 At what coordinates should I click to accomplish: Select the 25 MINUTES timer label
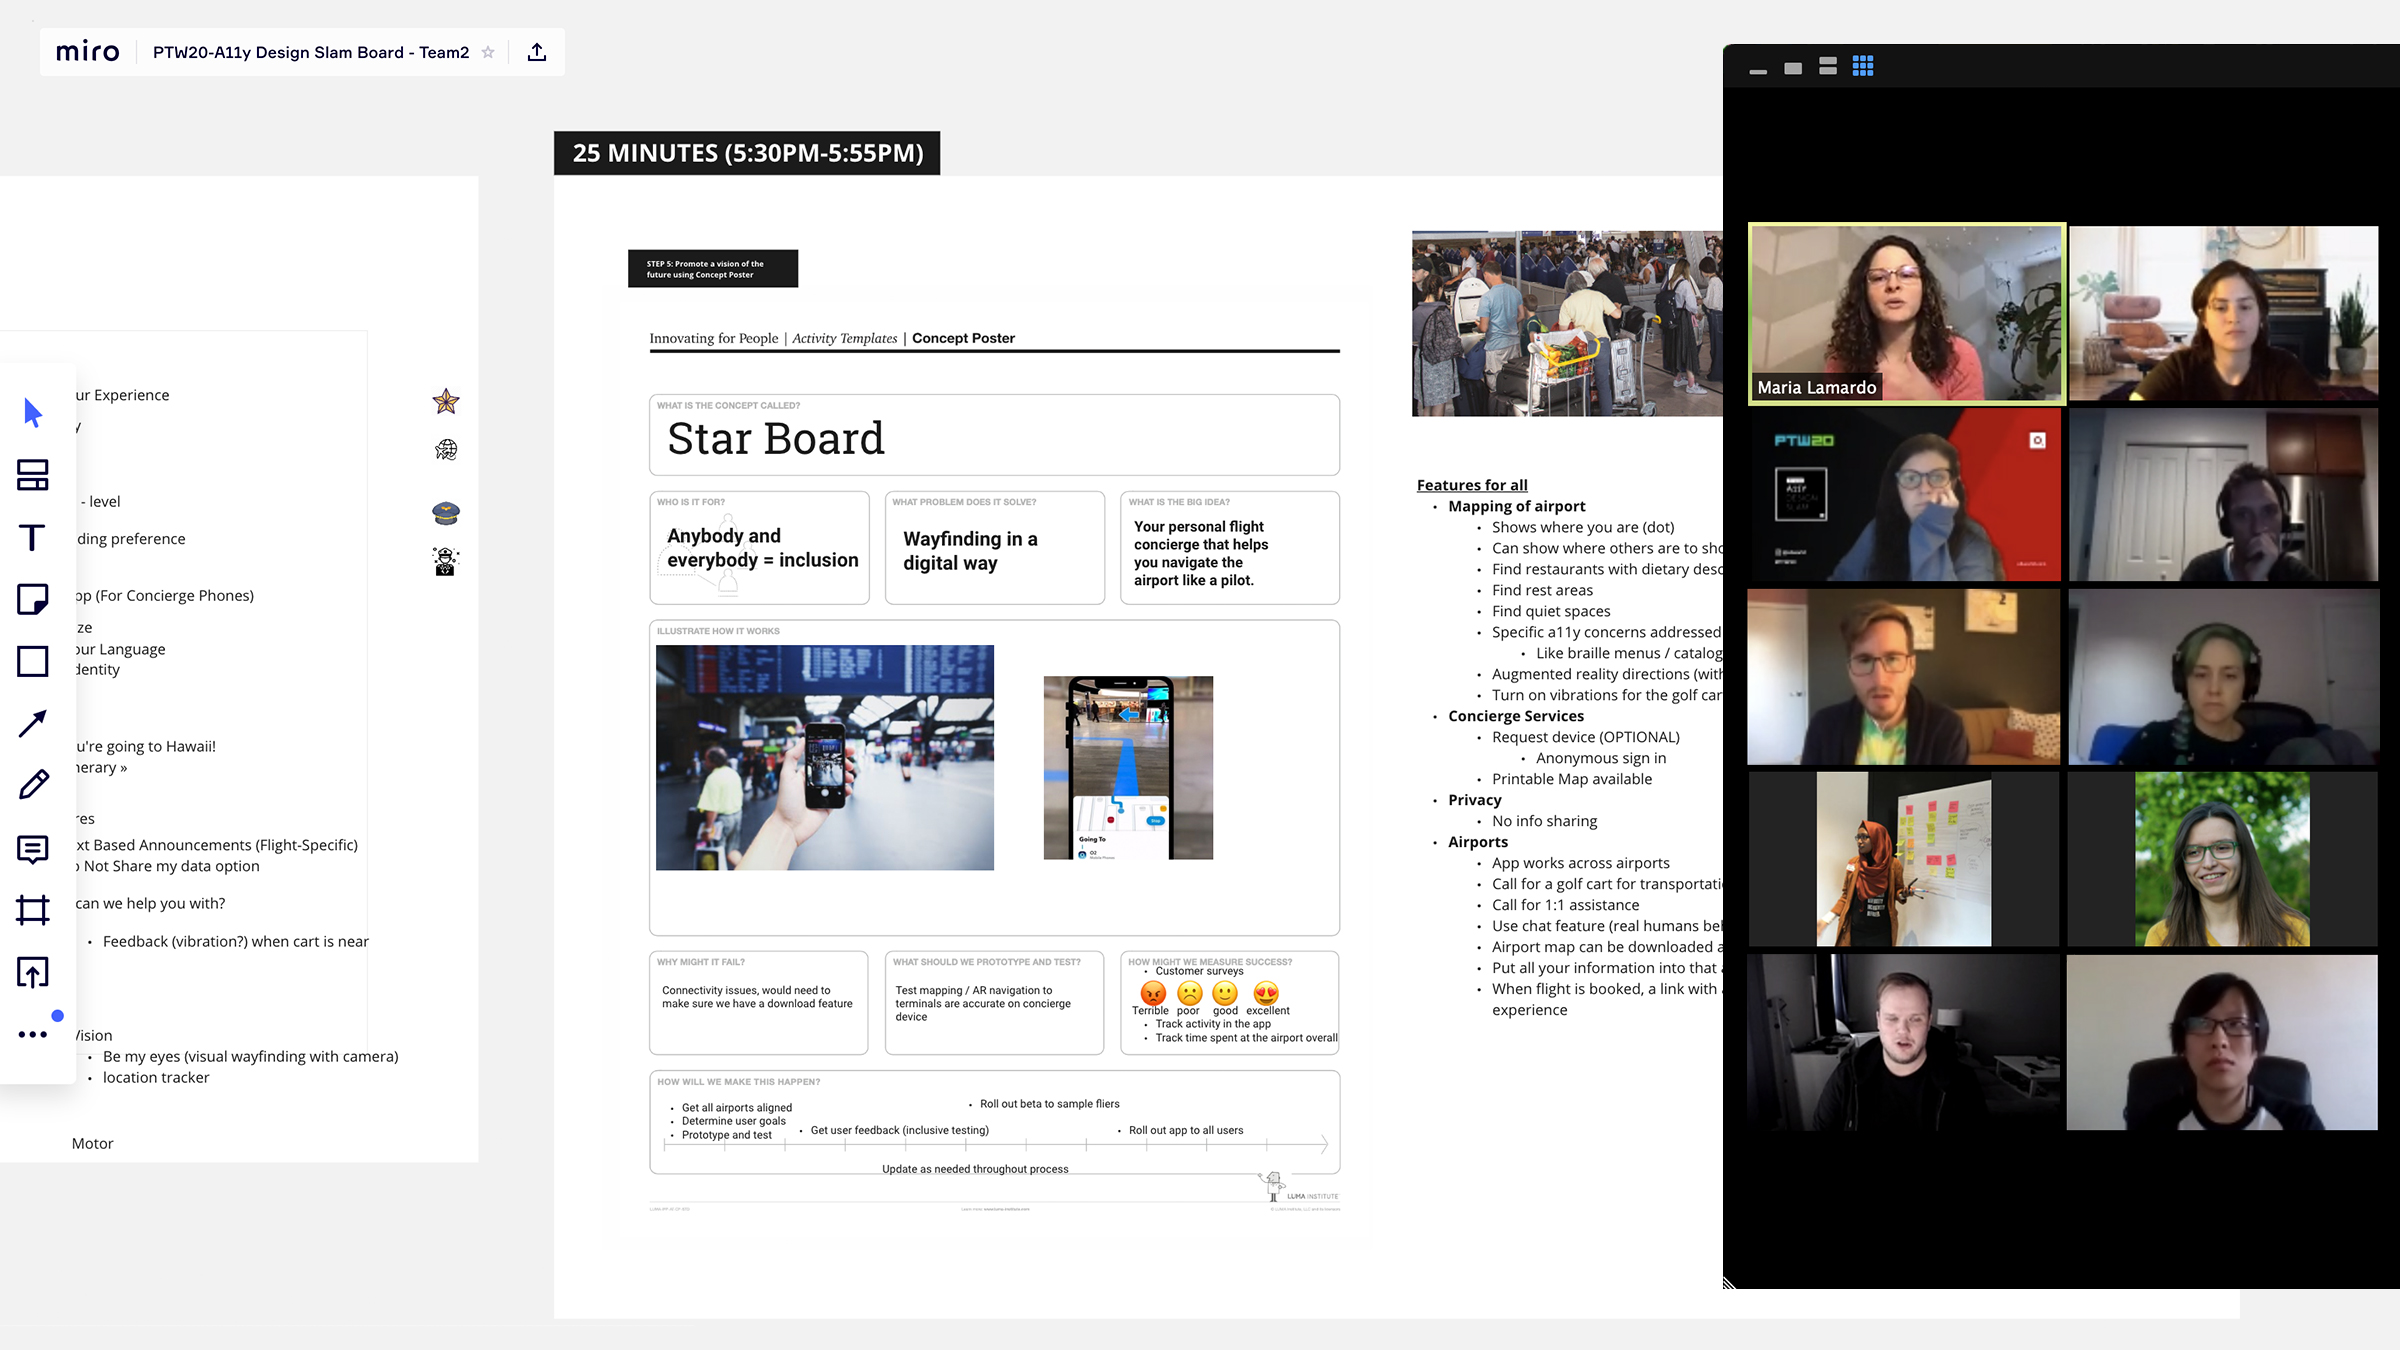coord(747,153)
